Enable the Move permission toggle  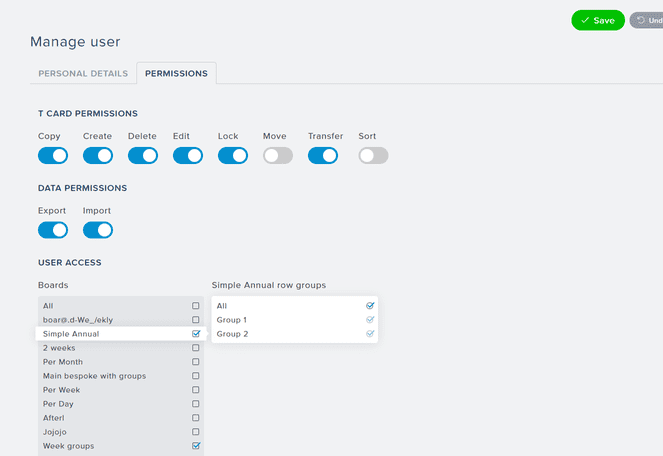(278, 155)
